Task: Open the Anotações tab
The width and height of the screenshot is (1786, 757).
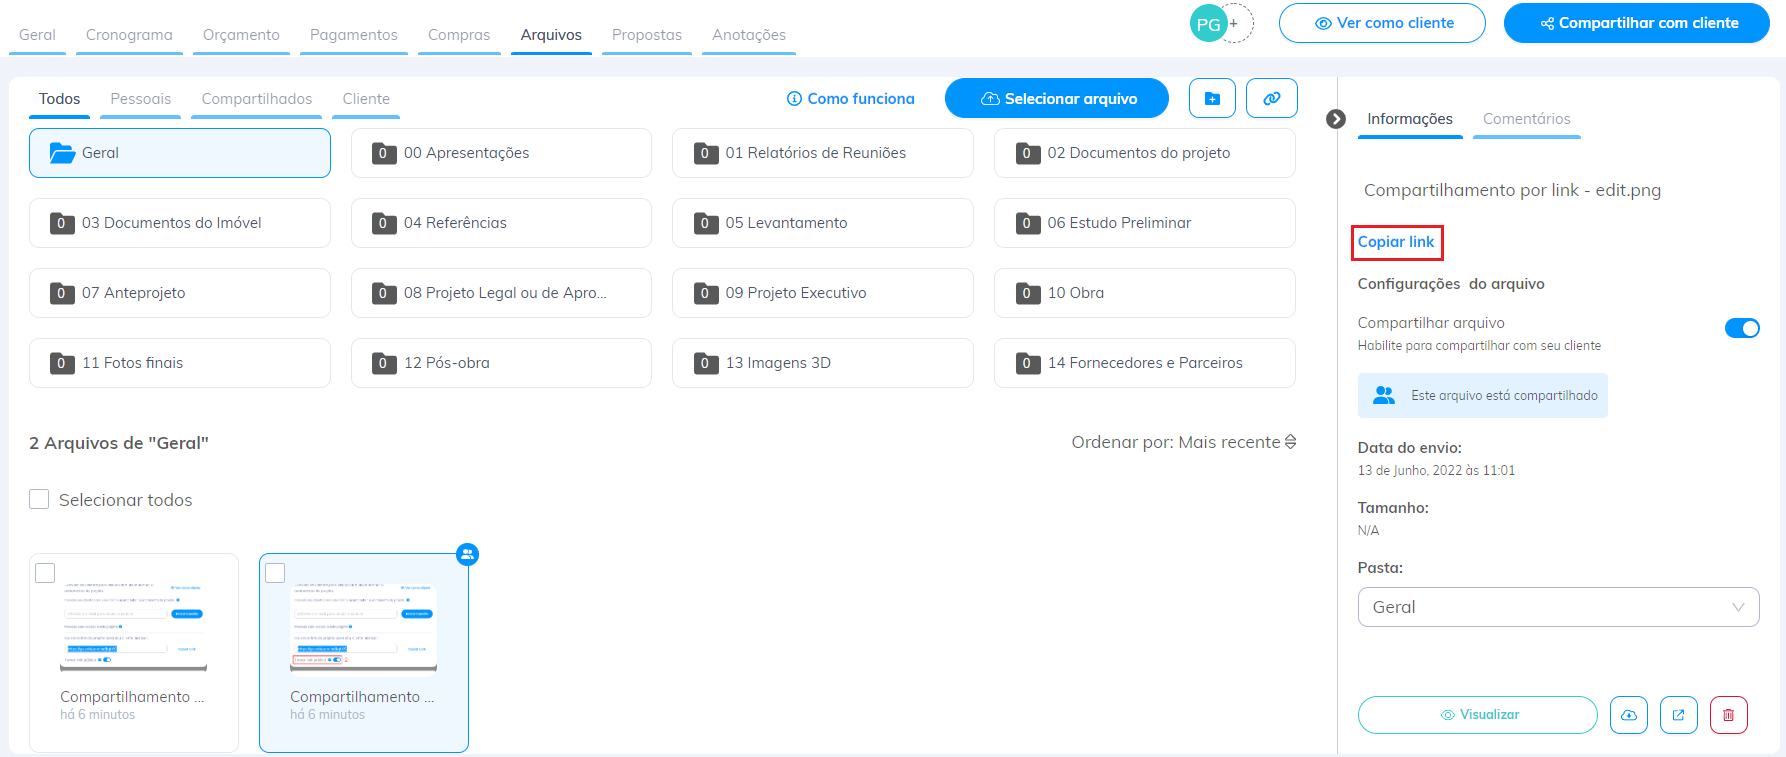Action: pyautogui.click(x=749, y=35)
